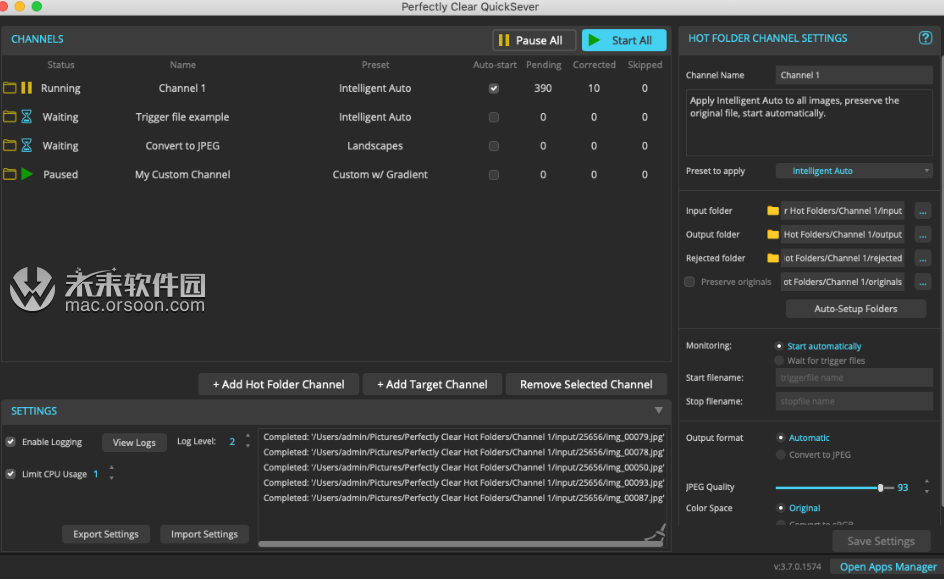Click the Start filename field
The width and height of the screenshot is (944, 581).
854,377
